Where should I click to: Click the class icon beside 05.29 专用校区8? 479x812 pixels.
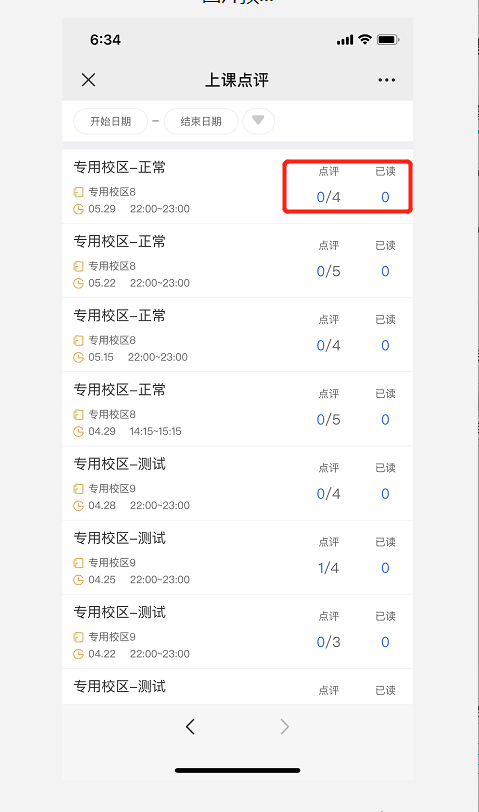[x=78, y=192]
